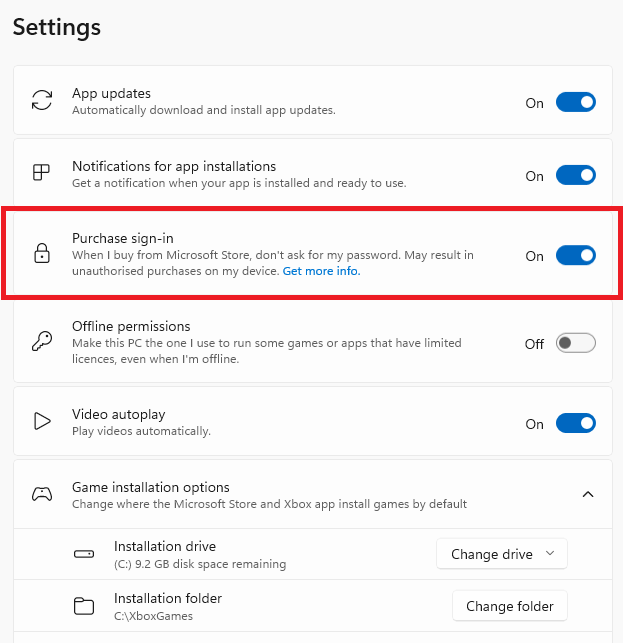
Task: Click the Video autoplay play icon
Action: point(42,421)
